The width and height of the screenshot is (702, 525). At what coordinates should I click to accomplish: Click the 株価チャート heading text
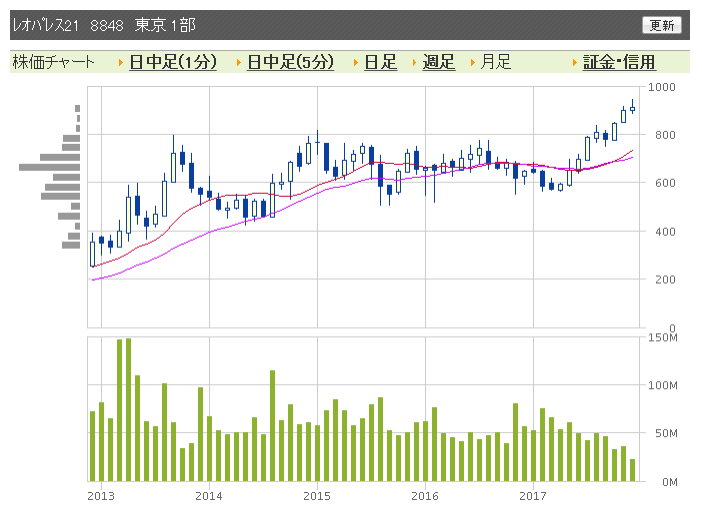pyautogui.click(x=54, y=62)
